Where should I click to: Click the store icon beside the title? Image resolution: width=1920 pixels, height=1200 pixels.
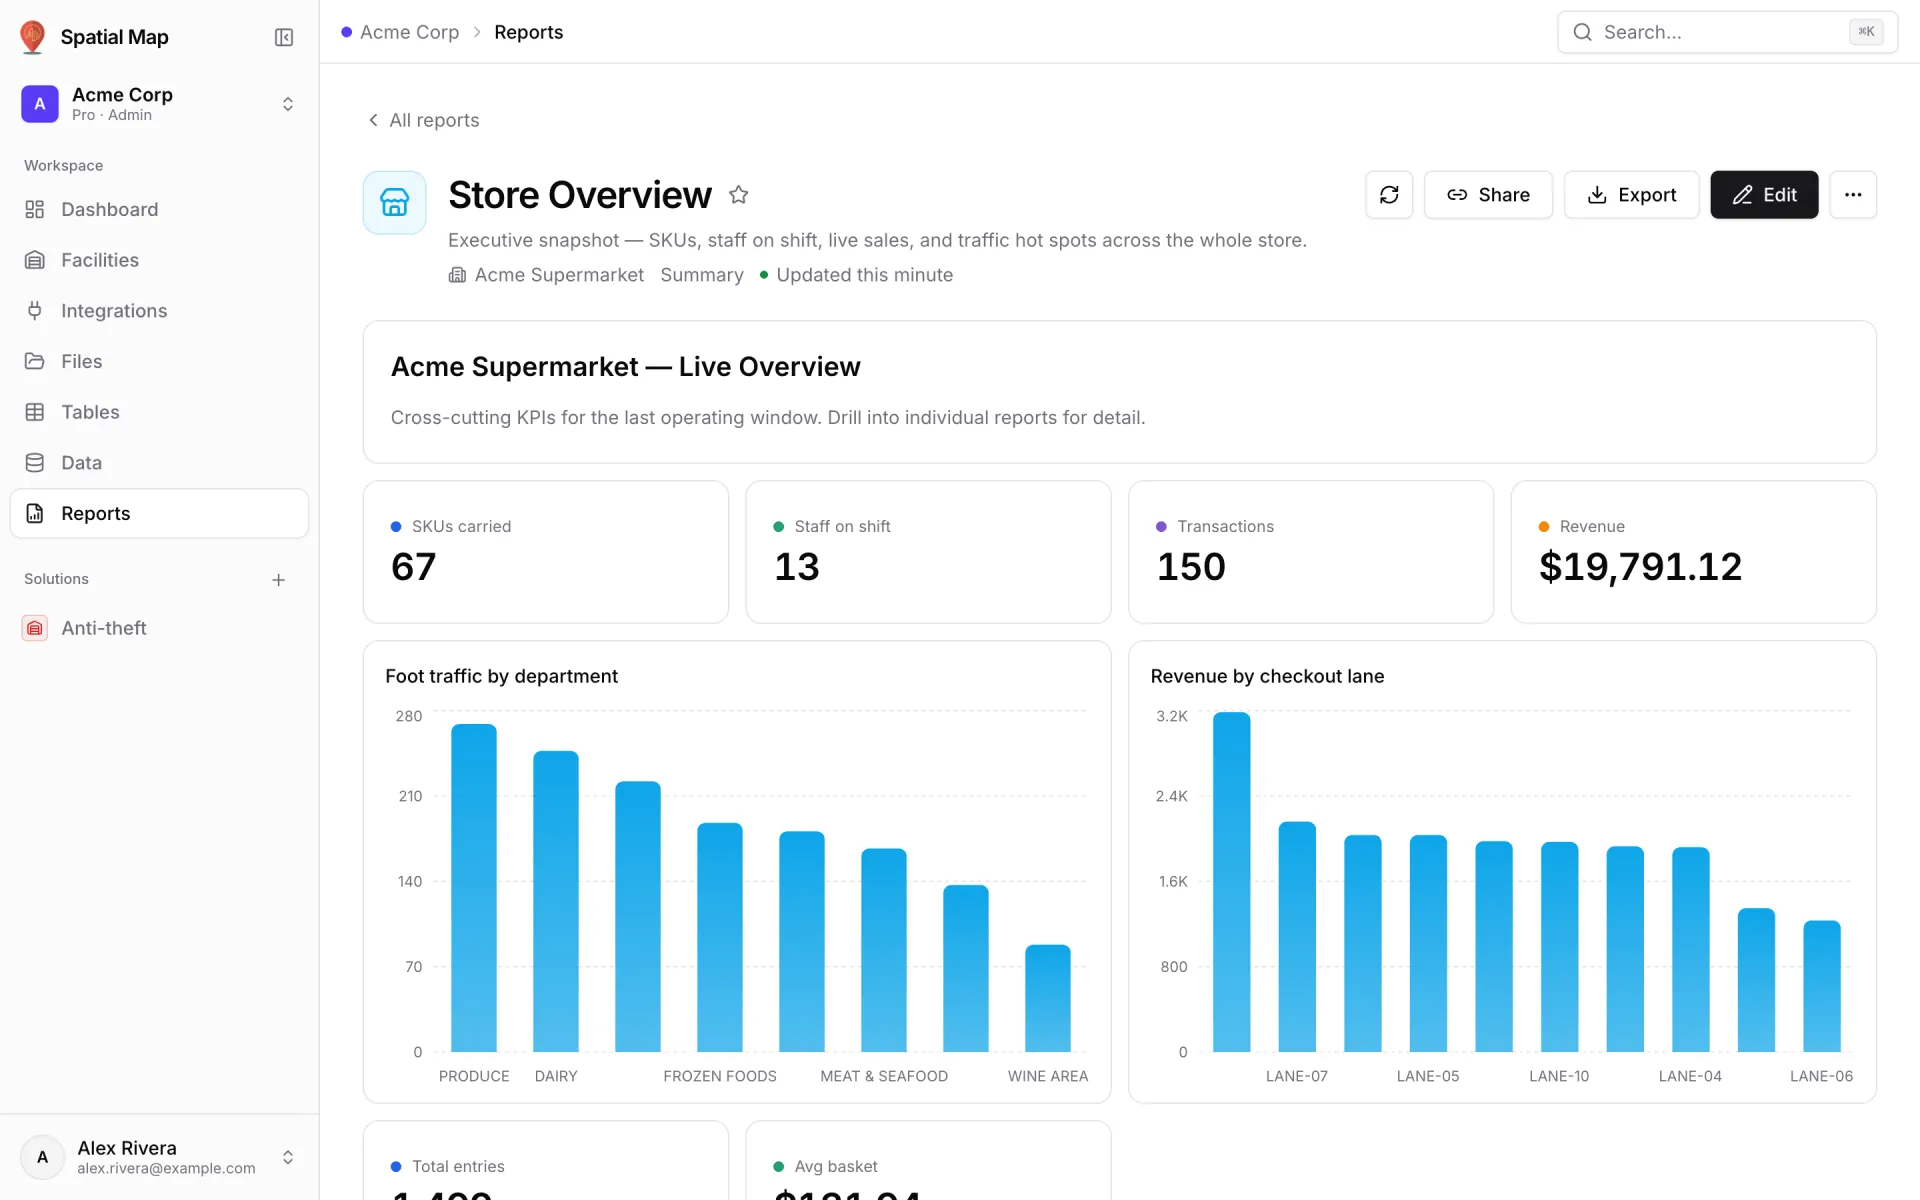(395, 203)
